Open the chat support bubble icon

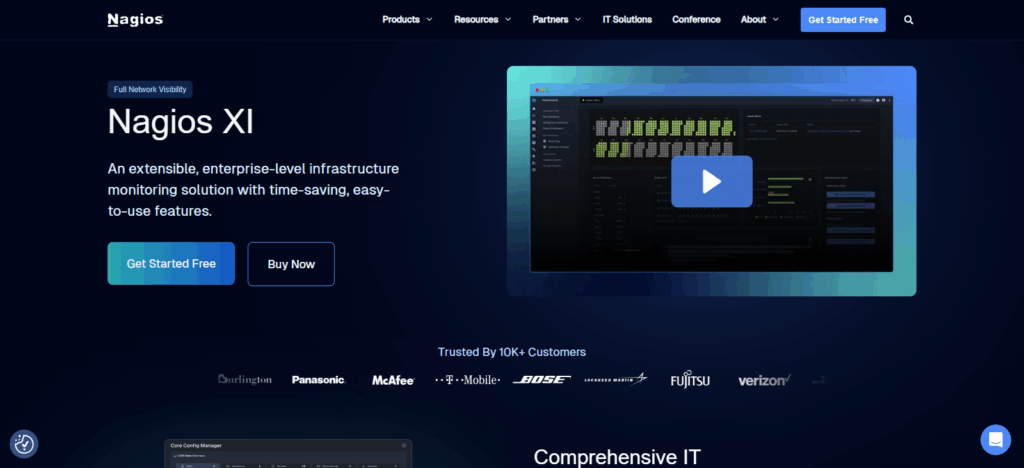coord(995,439)
